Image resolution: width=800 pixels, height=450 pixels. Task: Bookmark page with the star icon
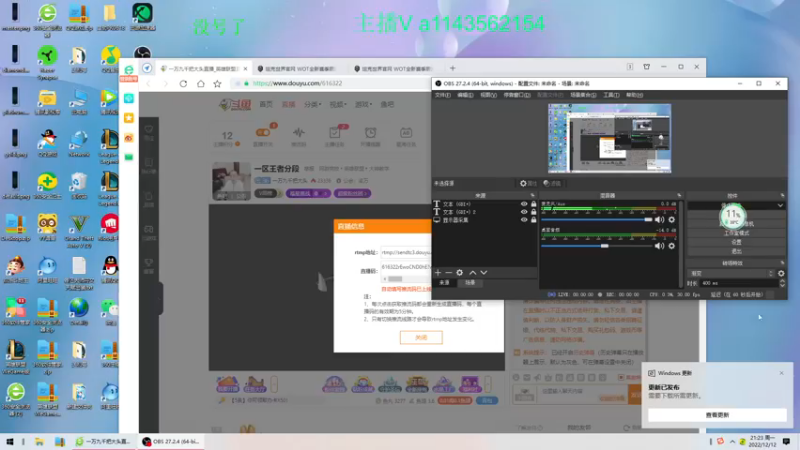[x=217, y=84]
